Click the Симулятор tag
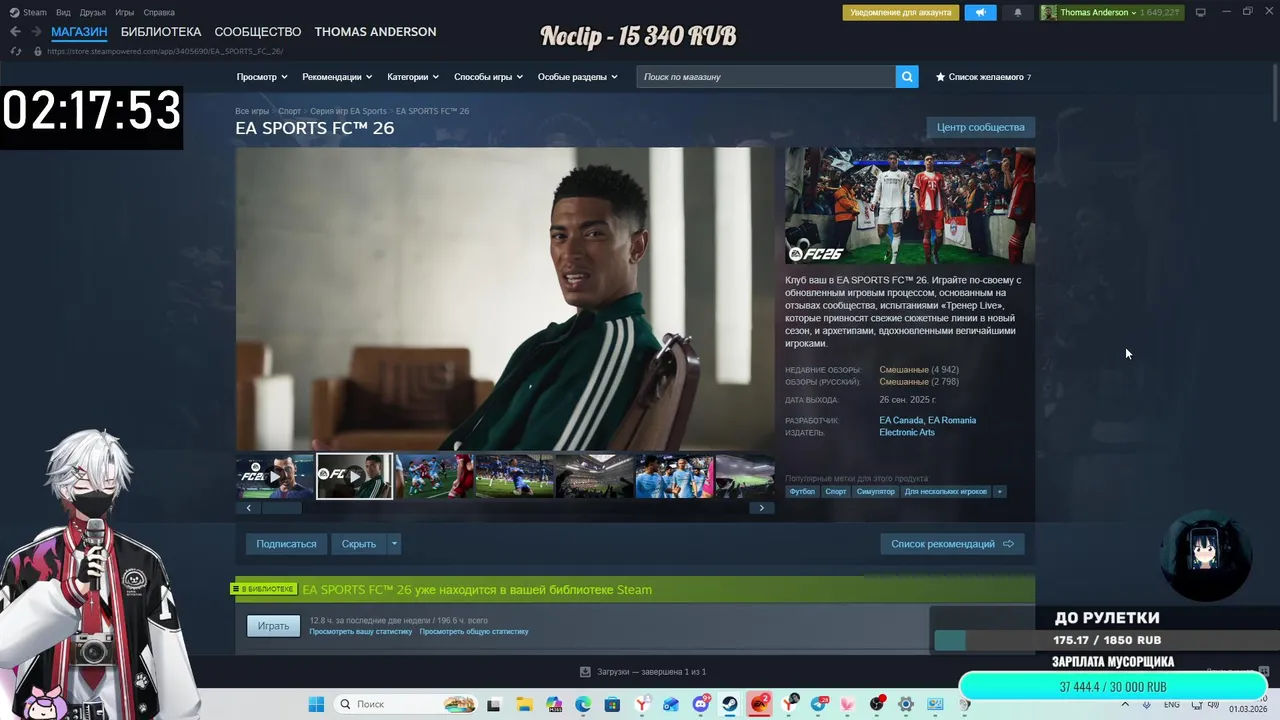This screenshot has width=1280, height=720. point(875,492)
